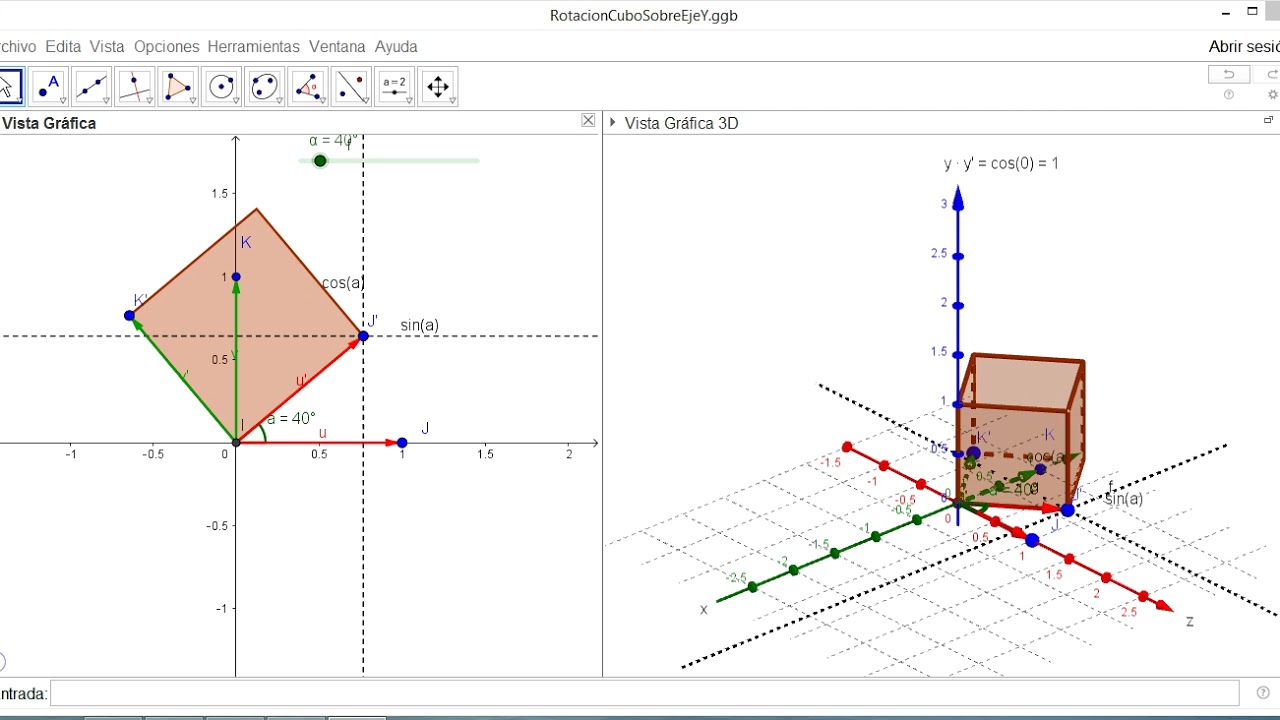Click the Undo arrow button
Screen dimensions: 1280x720
[1228, 74]
